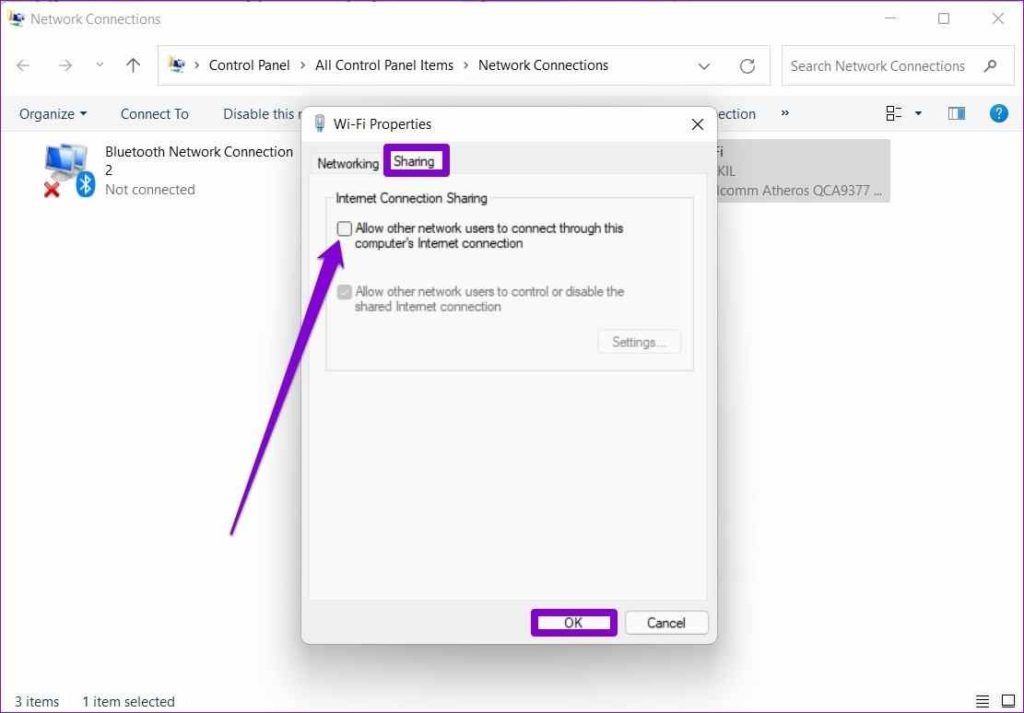Select Bluetooth Network Connection 2 icon
The width and height of the screenshot is (1024, 713).
tap(69, 171)
